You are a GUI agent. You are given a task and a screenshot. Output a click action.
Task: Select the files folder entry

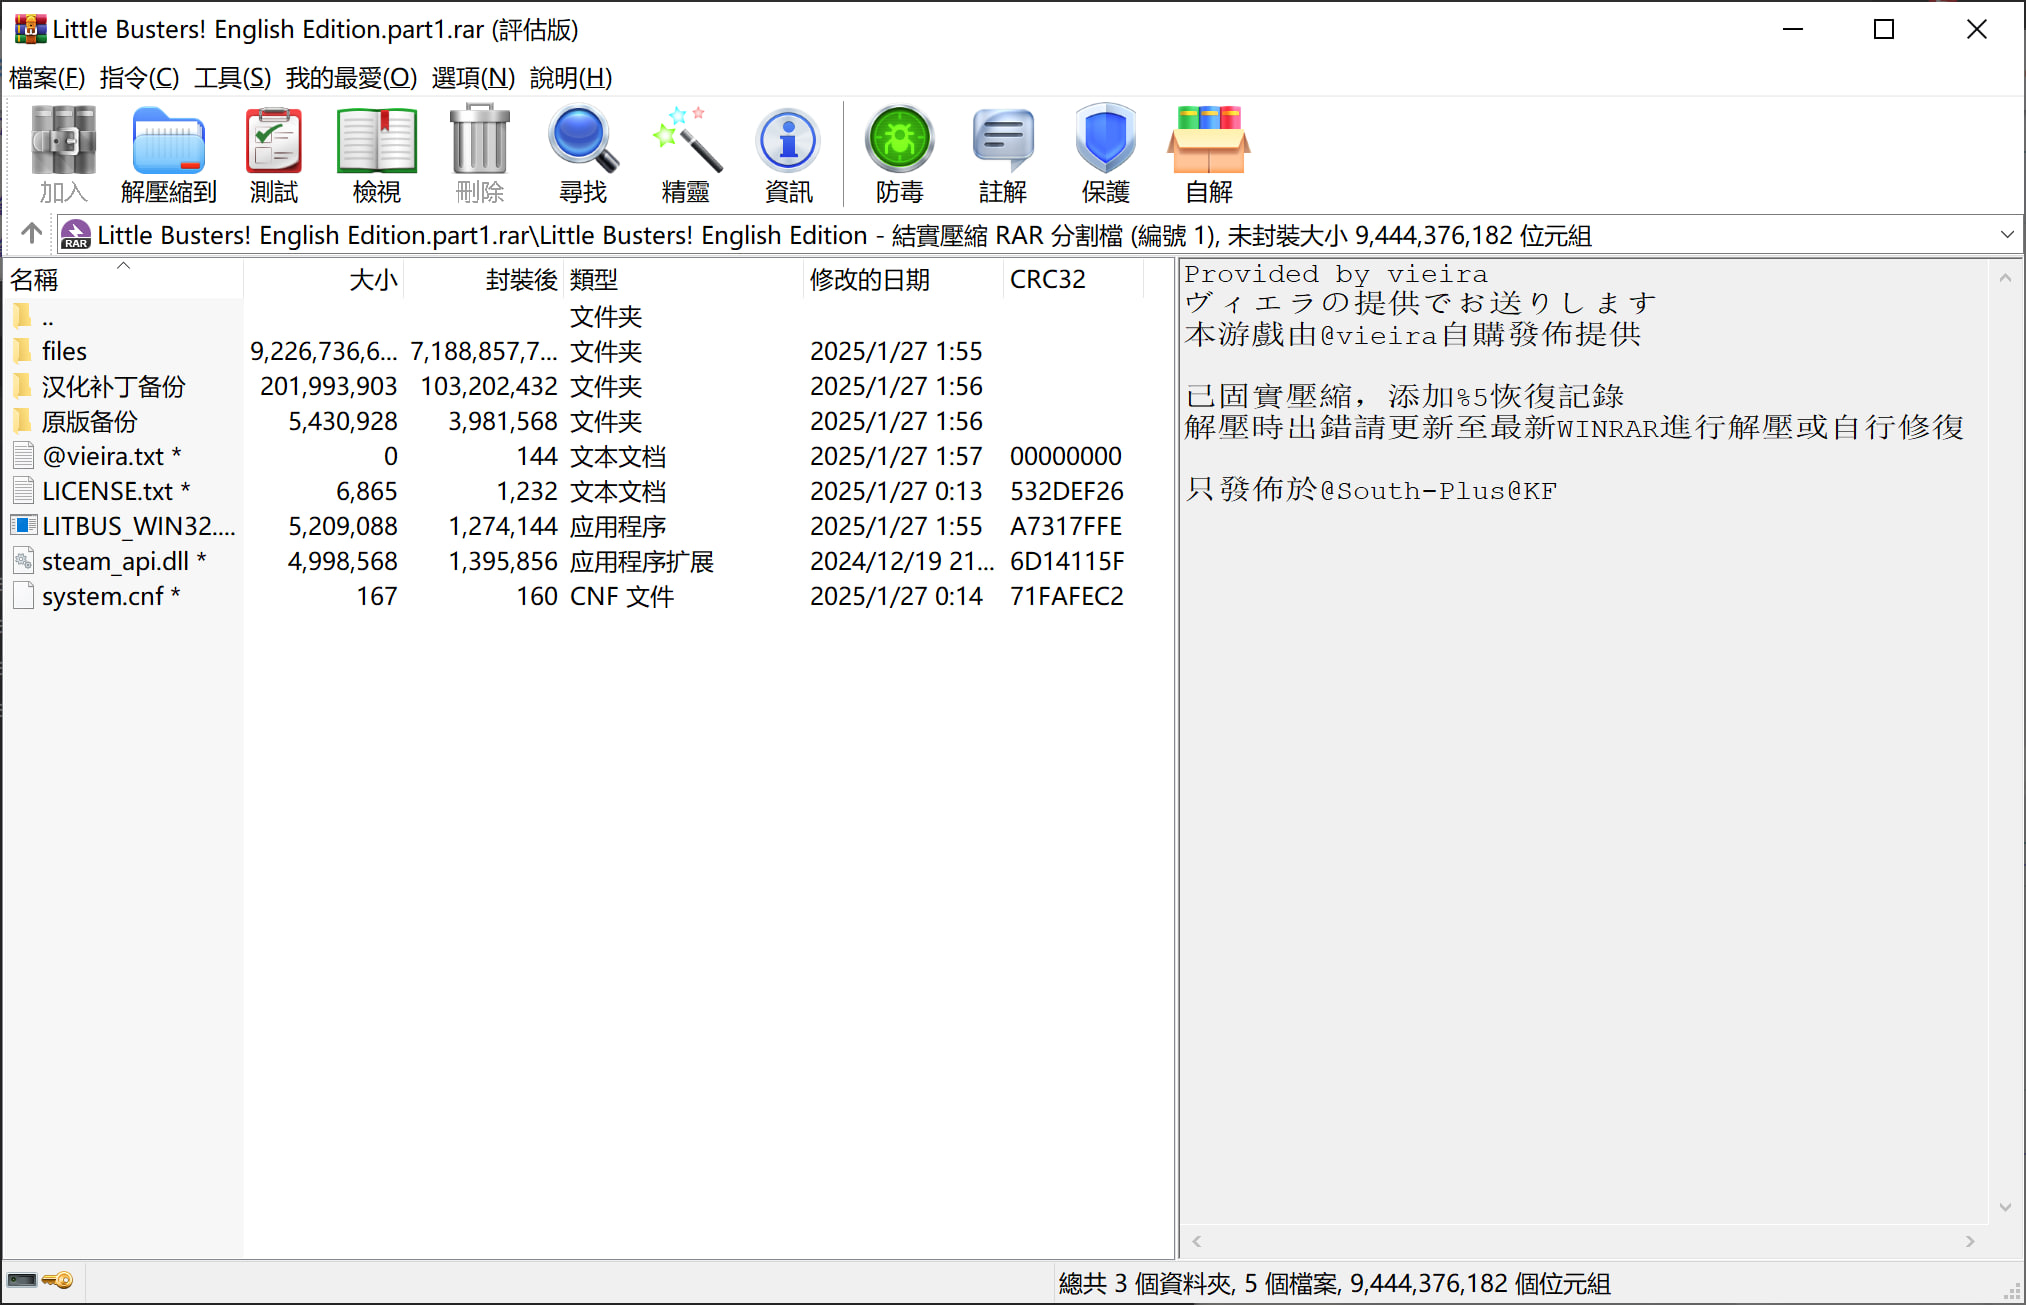tap(64, 351)
